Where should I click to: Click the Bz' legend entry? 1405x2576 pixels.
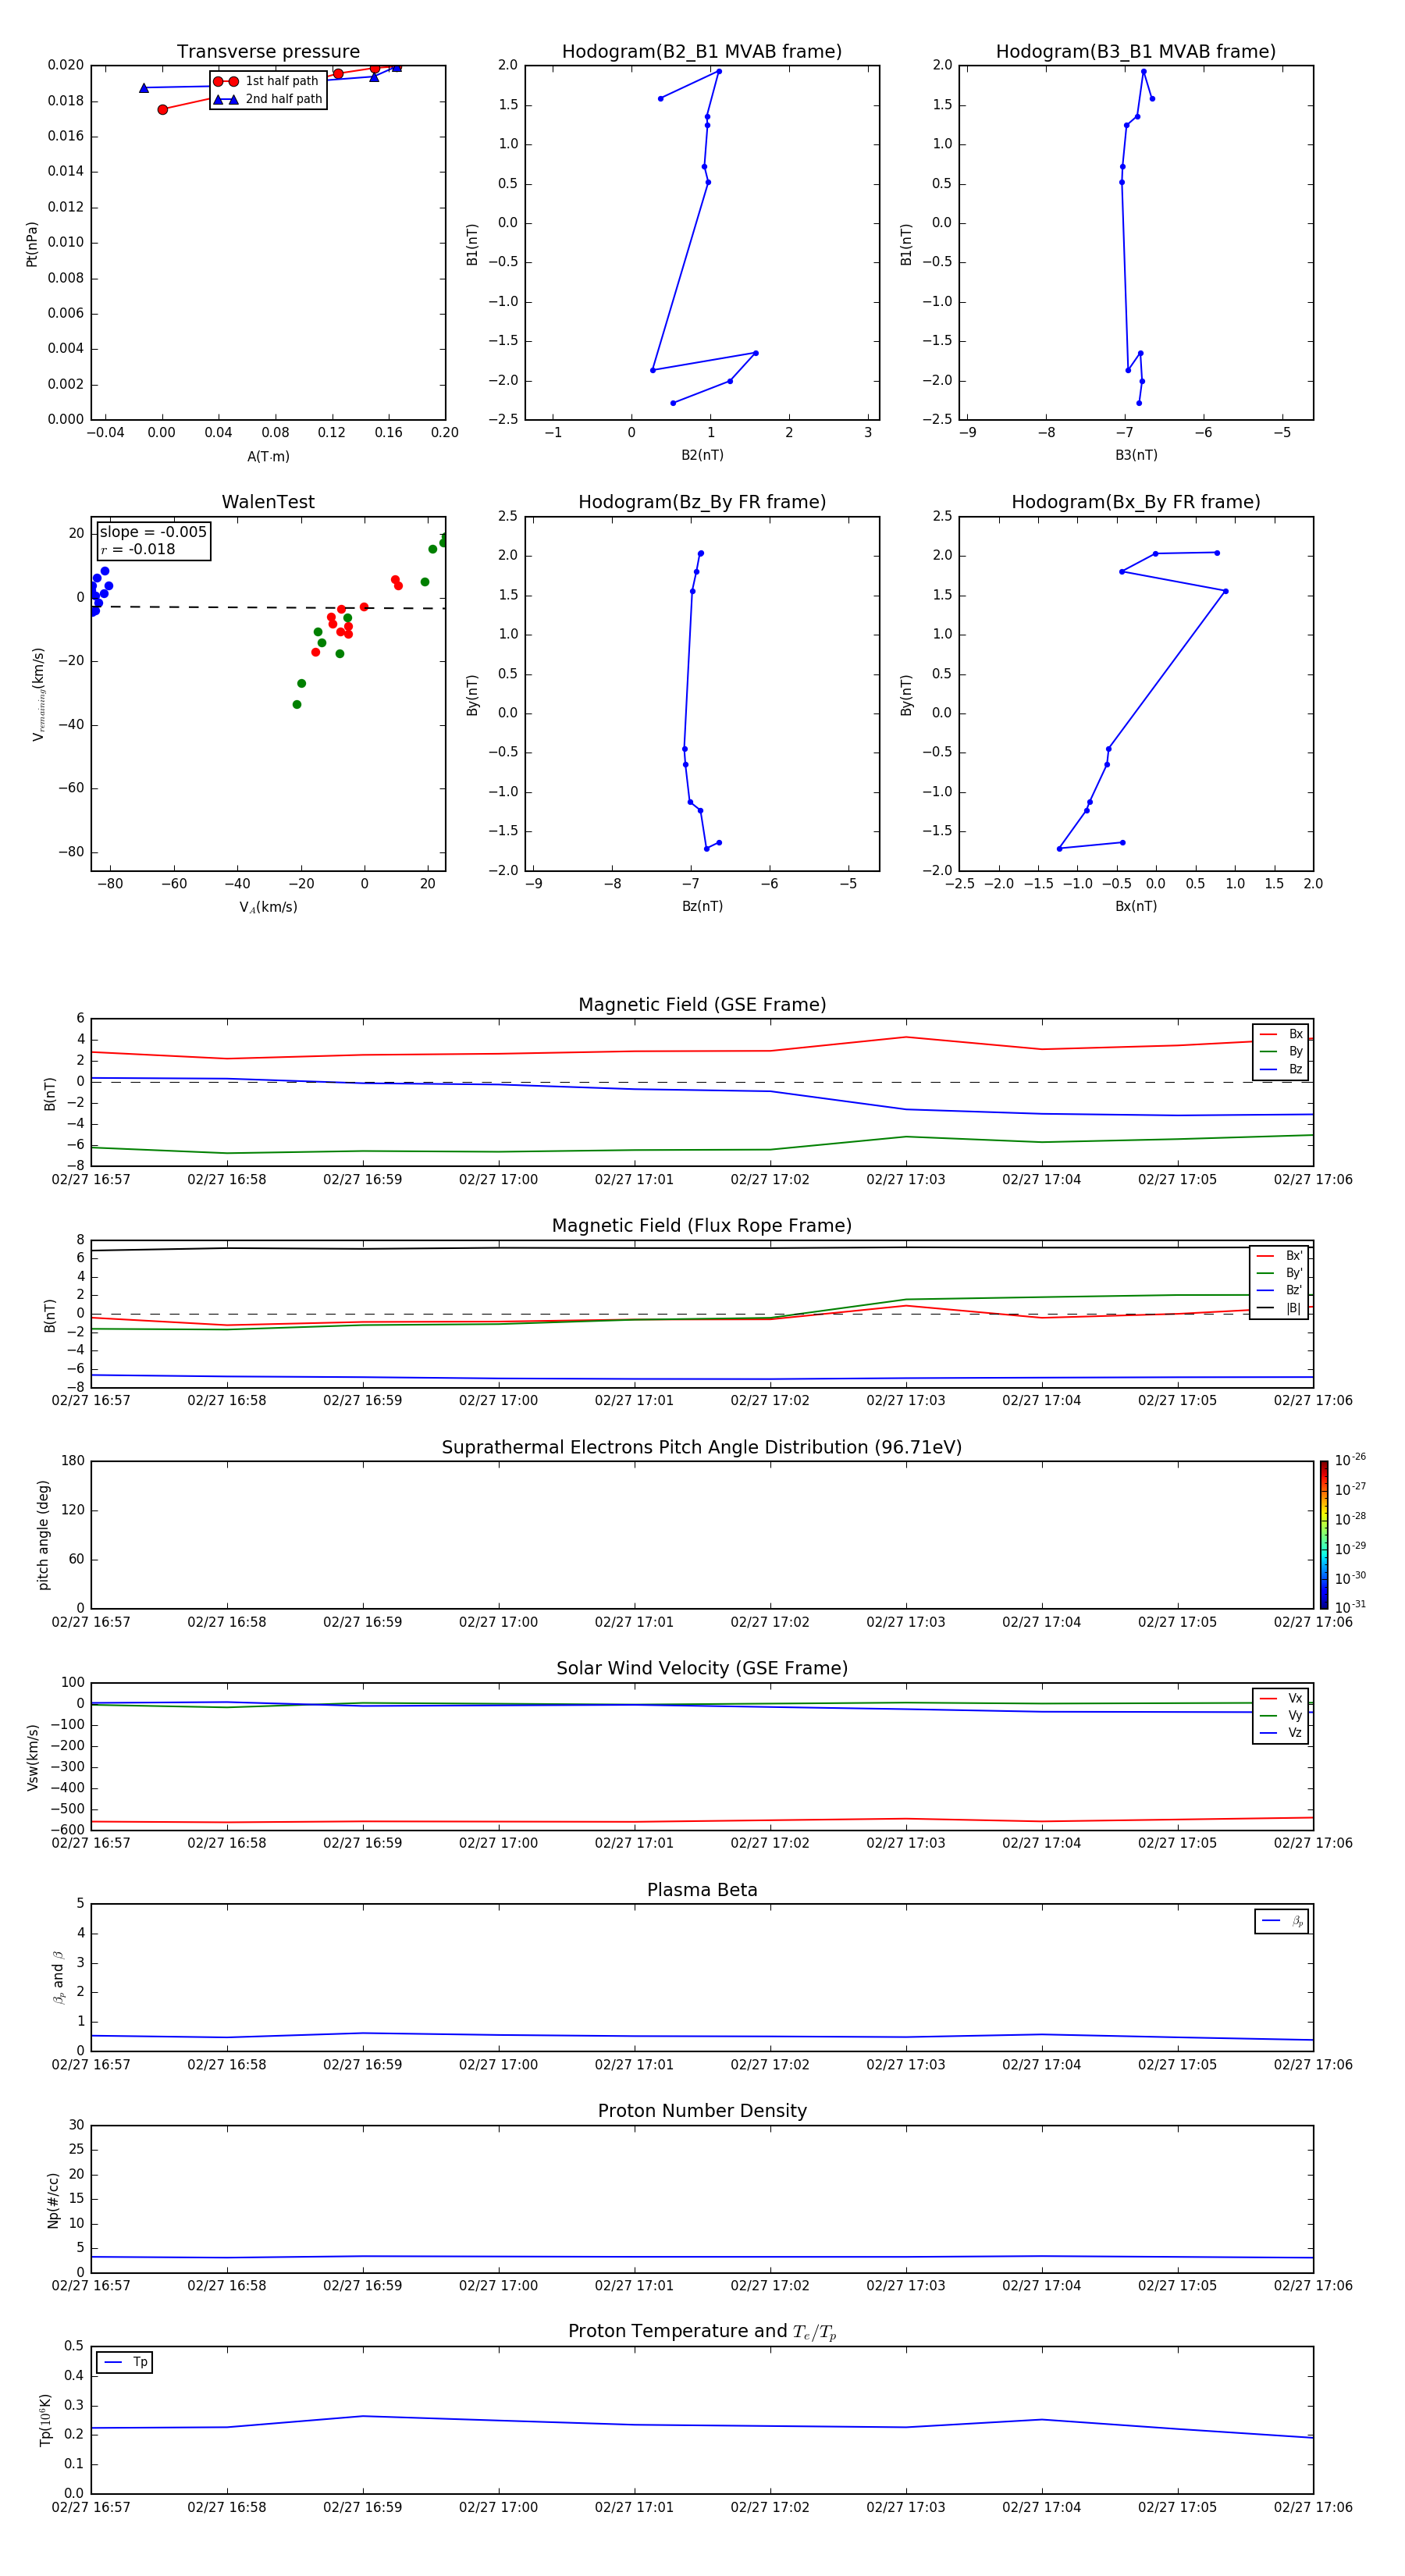tap(1279, 1290)
